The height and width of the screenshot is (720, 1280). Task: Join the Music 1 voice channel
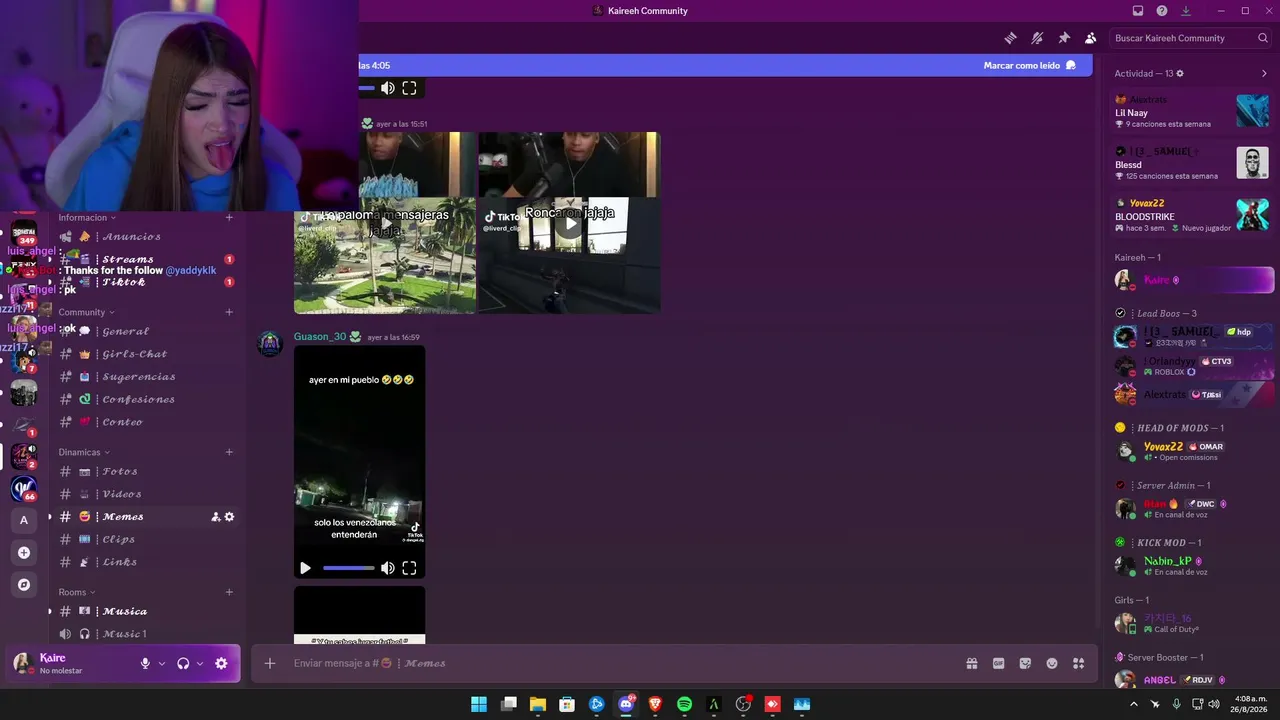pos(146,634)
